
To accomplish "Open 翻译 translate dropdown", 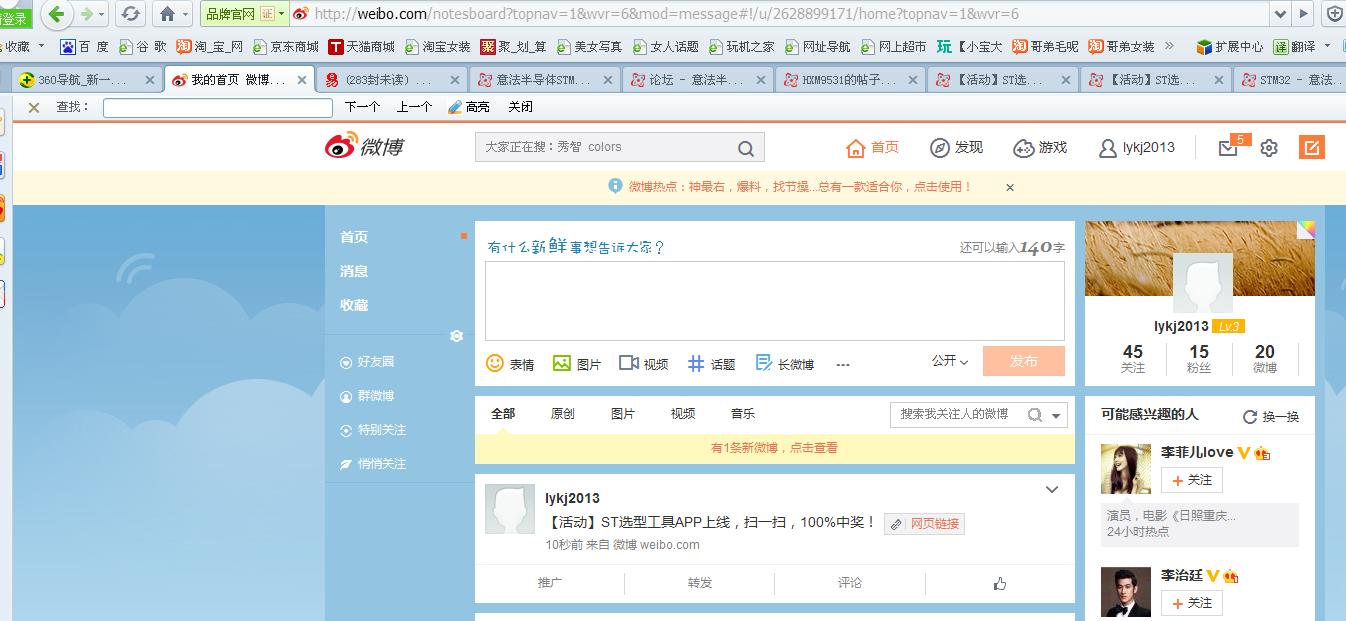I will [1327, 46].
